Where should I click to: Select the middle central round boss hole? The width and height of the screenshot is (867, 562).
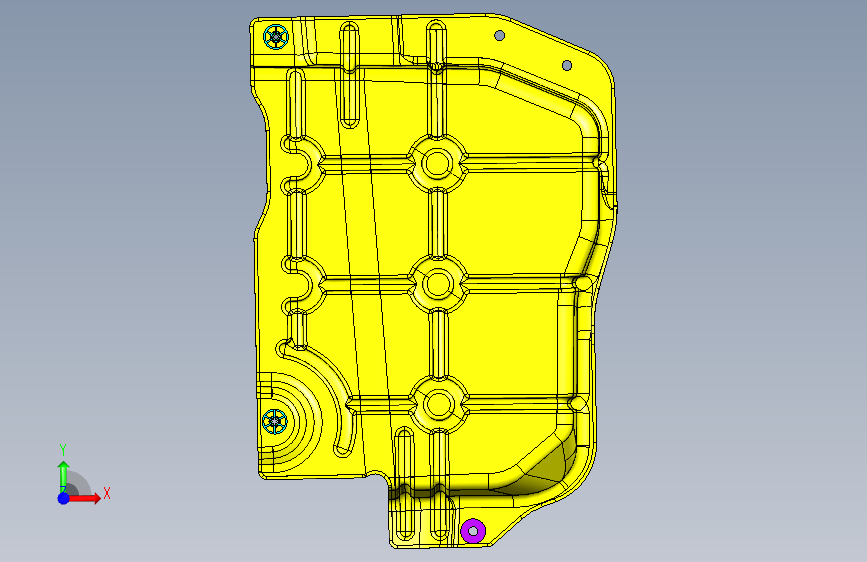[438, 284]
